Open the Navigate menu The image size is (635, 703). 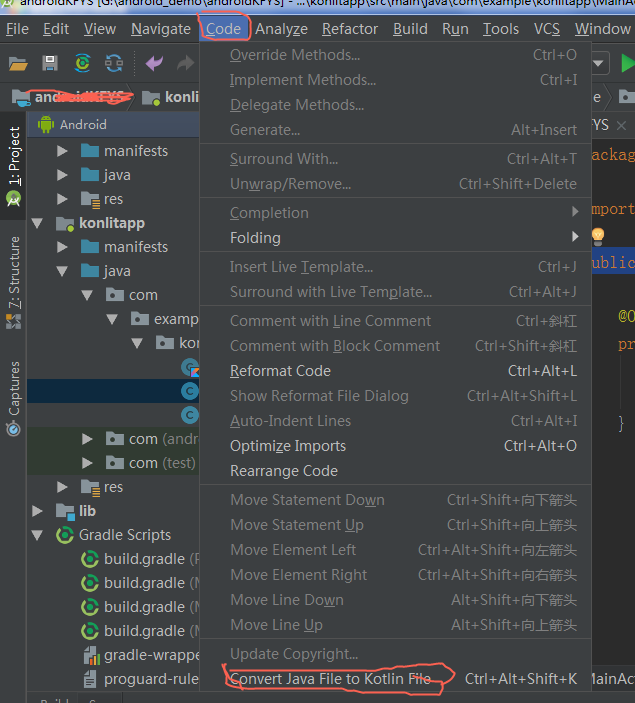(161, 29)
